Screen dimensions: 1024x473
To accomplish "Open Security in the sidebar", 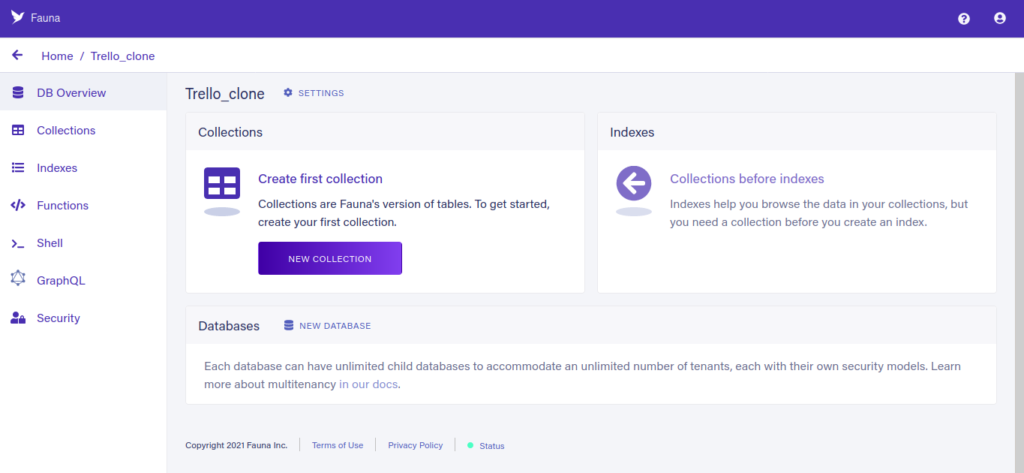I will (83, 318).
